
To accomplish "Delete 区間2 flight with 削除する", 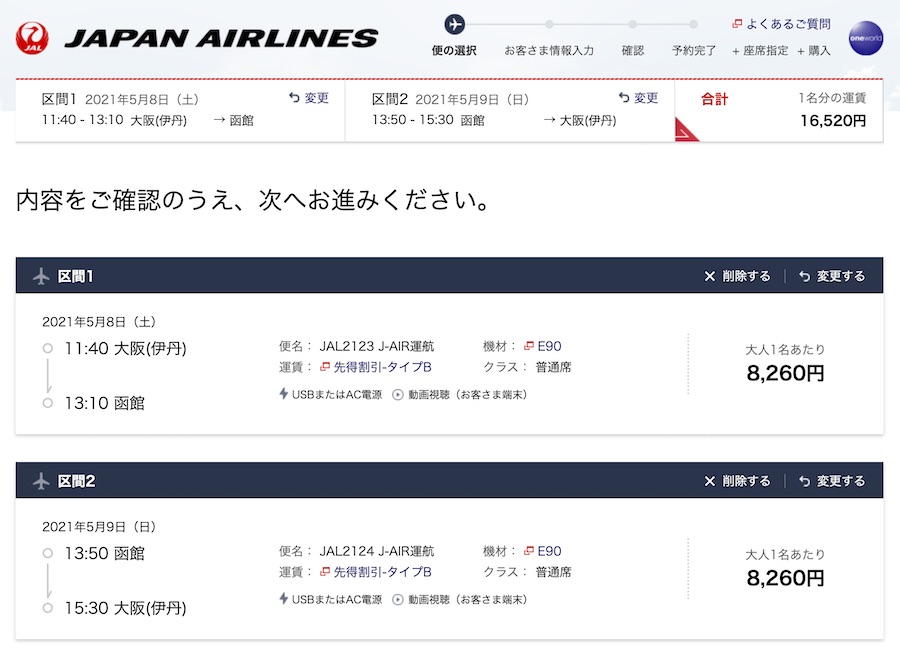I will [x=738, y=481].
